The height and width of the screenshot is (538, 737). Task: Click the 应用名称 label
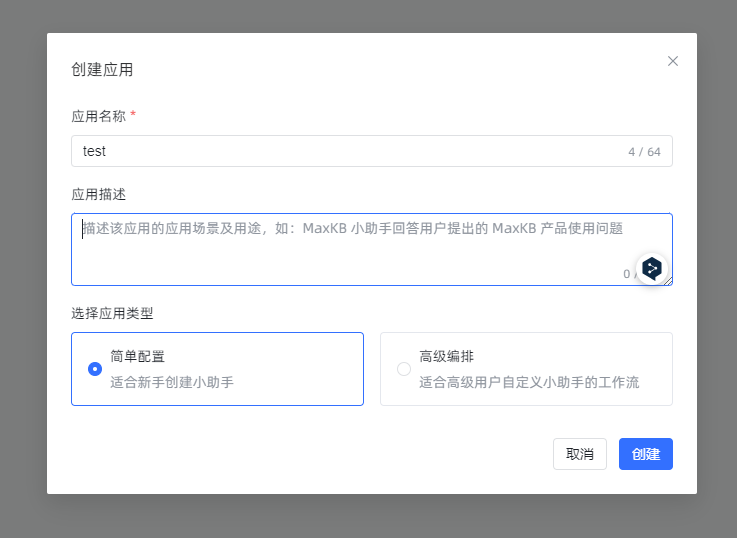(98, 116)
